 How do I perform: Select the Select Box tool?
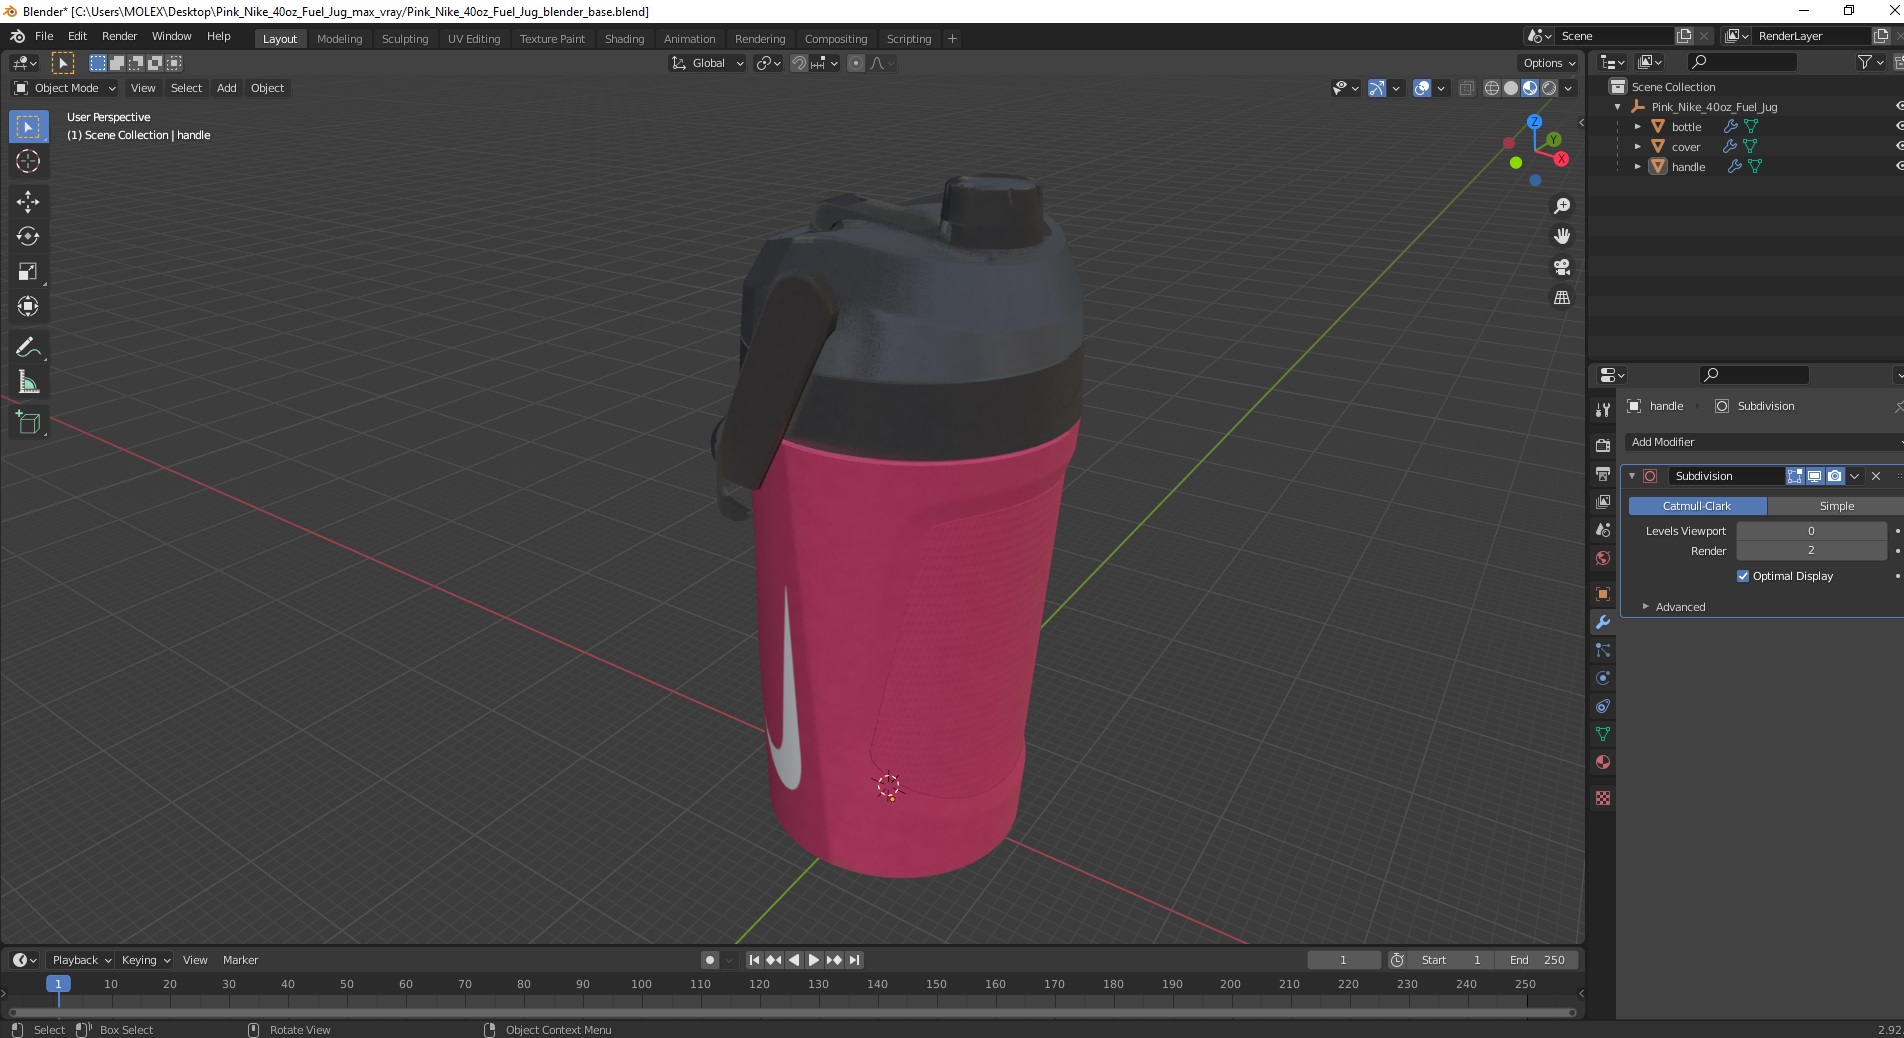(28, 127)
